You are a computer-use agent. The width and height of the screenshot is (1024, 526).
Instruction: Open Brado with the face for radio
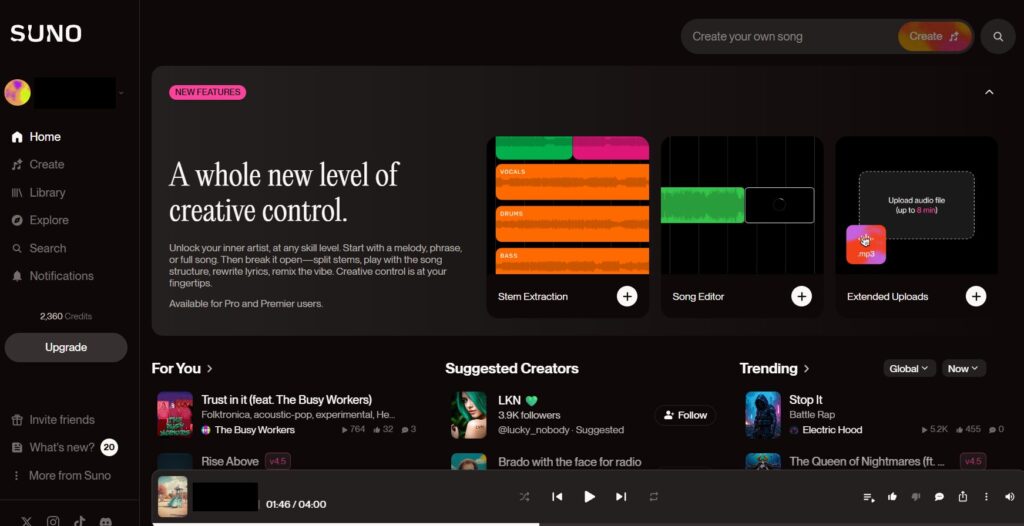coord(569,461)
